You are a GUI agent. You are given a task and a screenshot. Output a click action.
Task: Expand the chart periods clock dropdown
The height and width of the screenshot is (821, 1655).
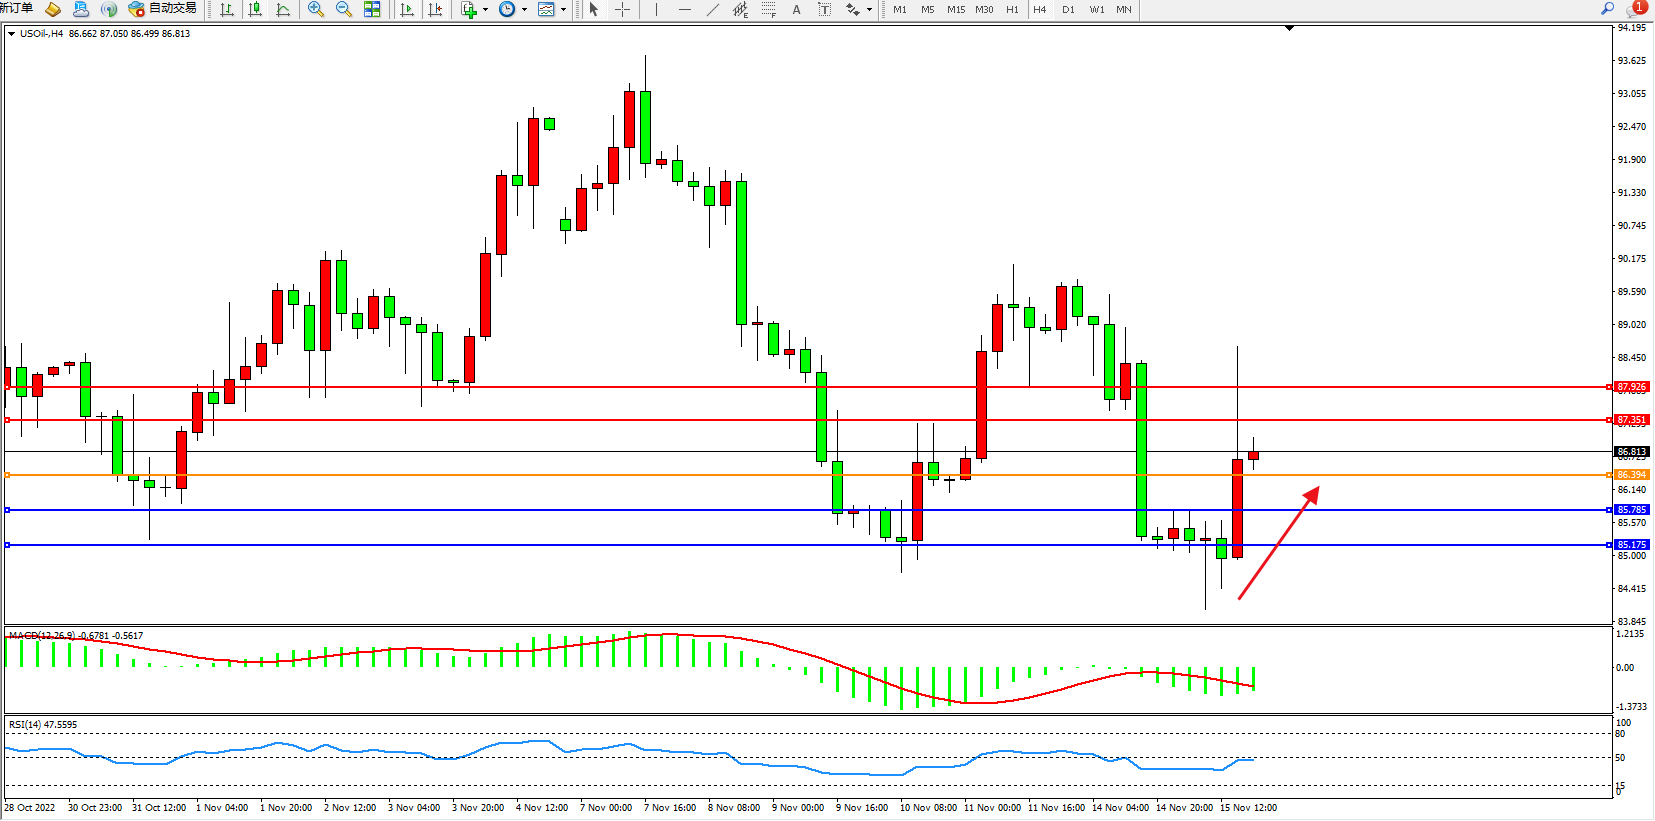[524, 9]
